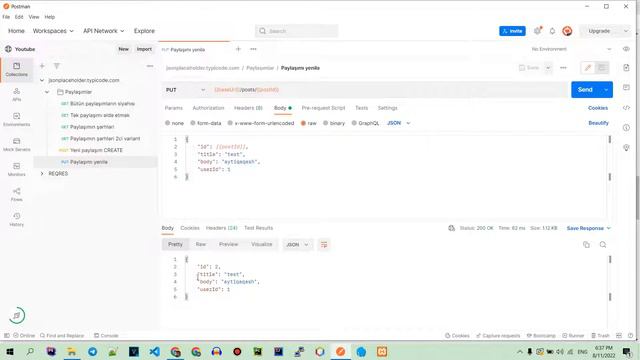Screen dimensions: 640x360
Task: Open the Mock Servers sidebar panel
Action: 16,144
